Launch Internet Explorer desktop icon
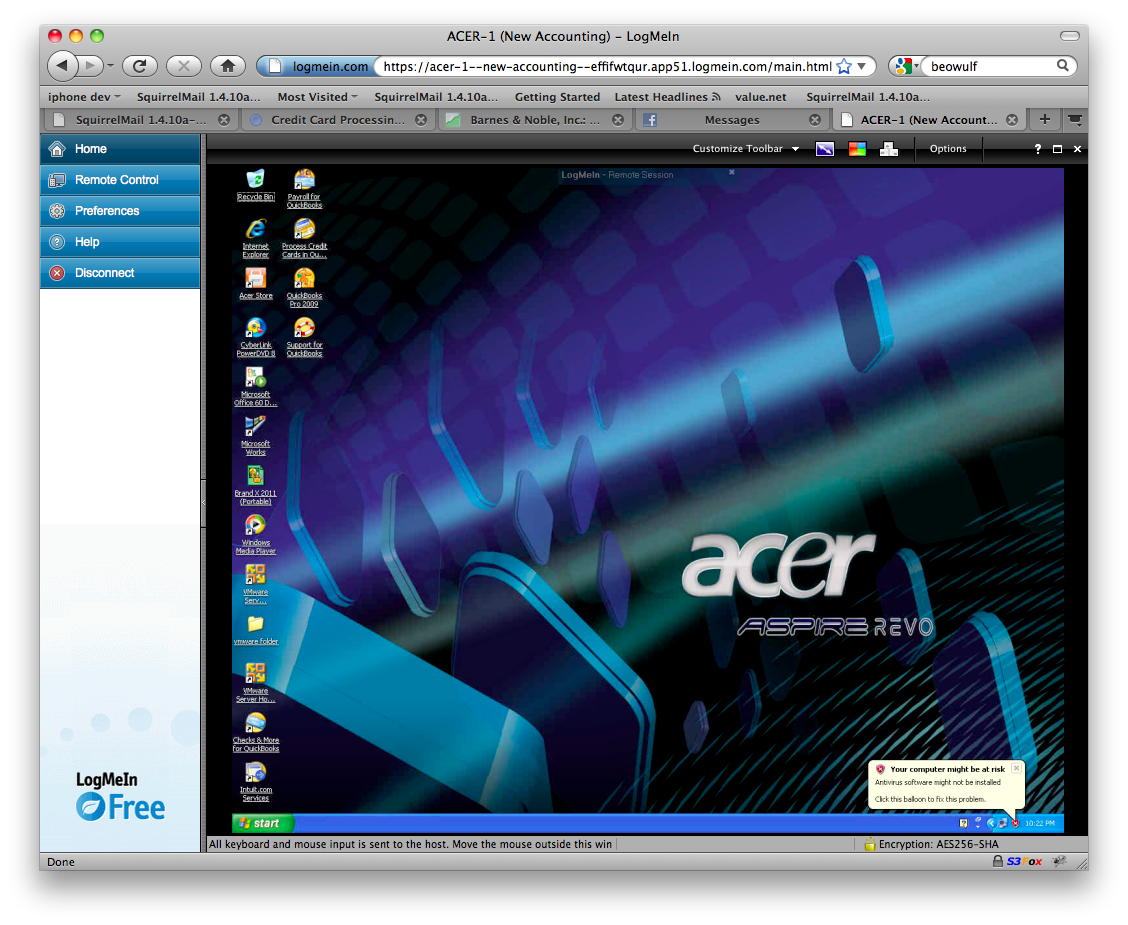 (255, 238)
